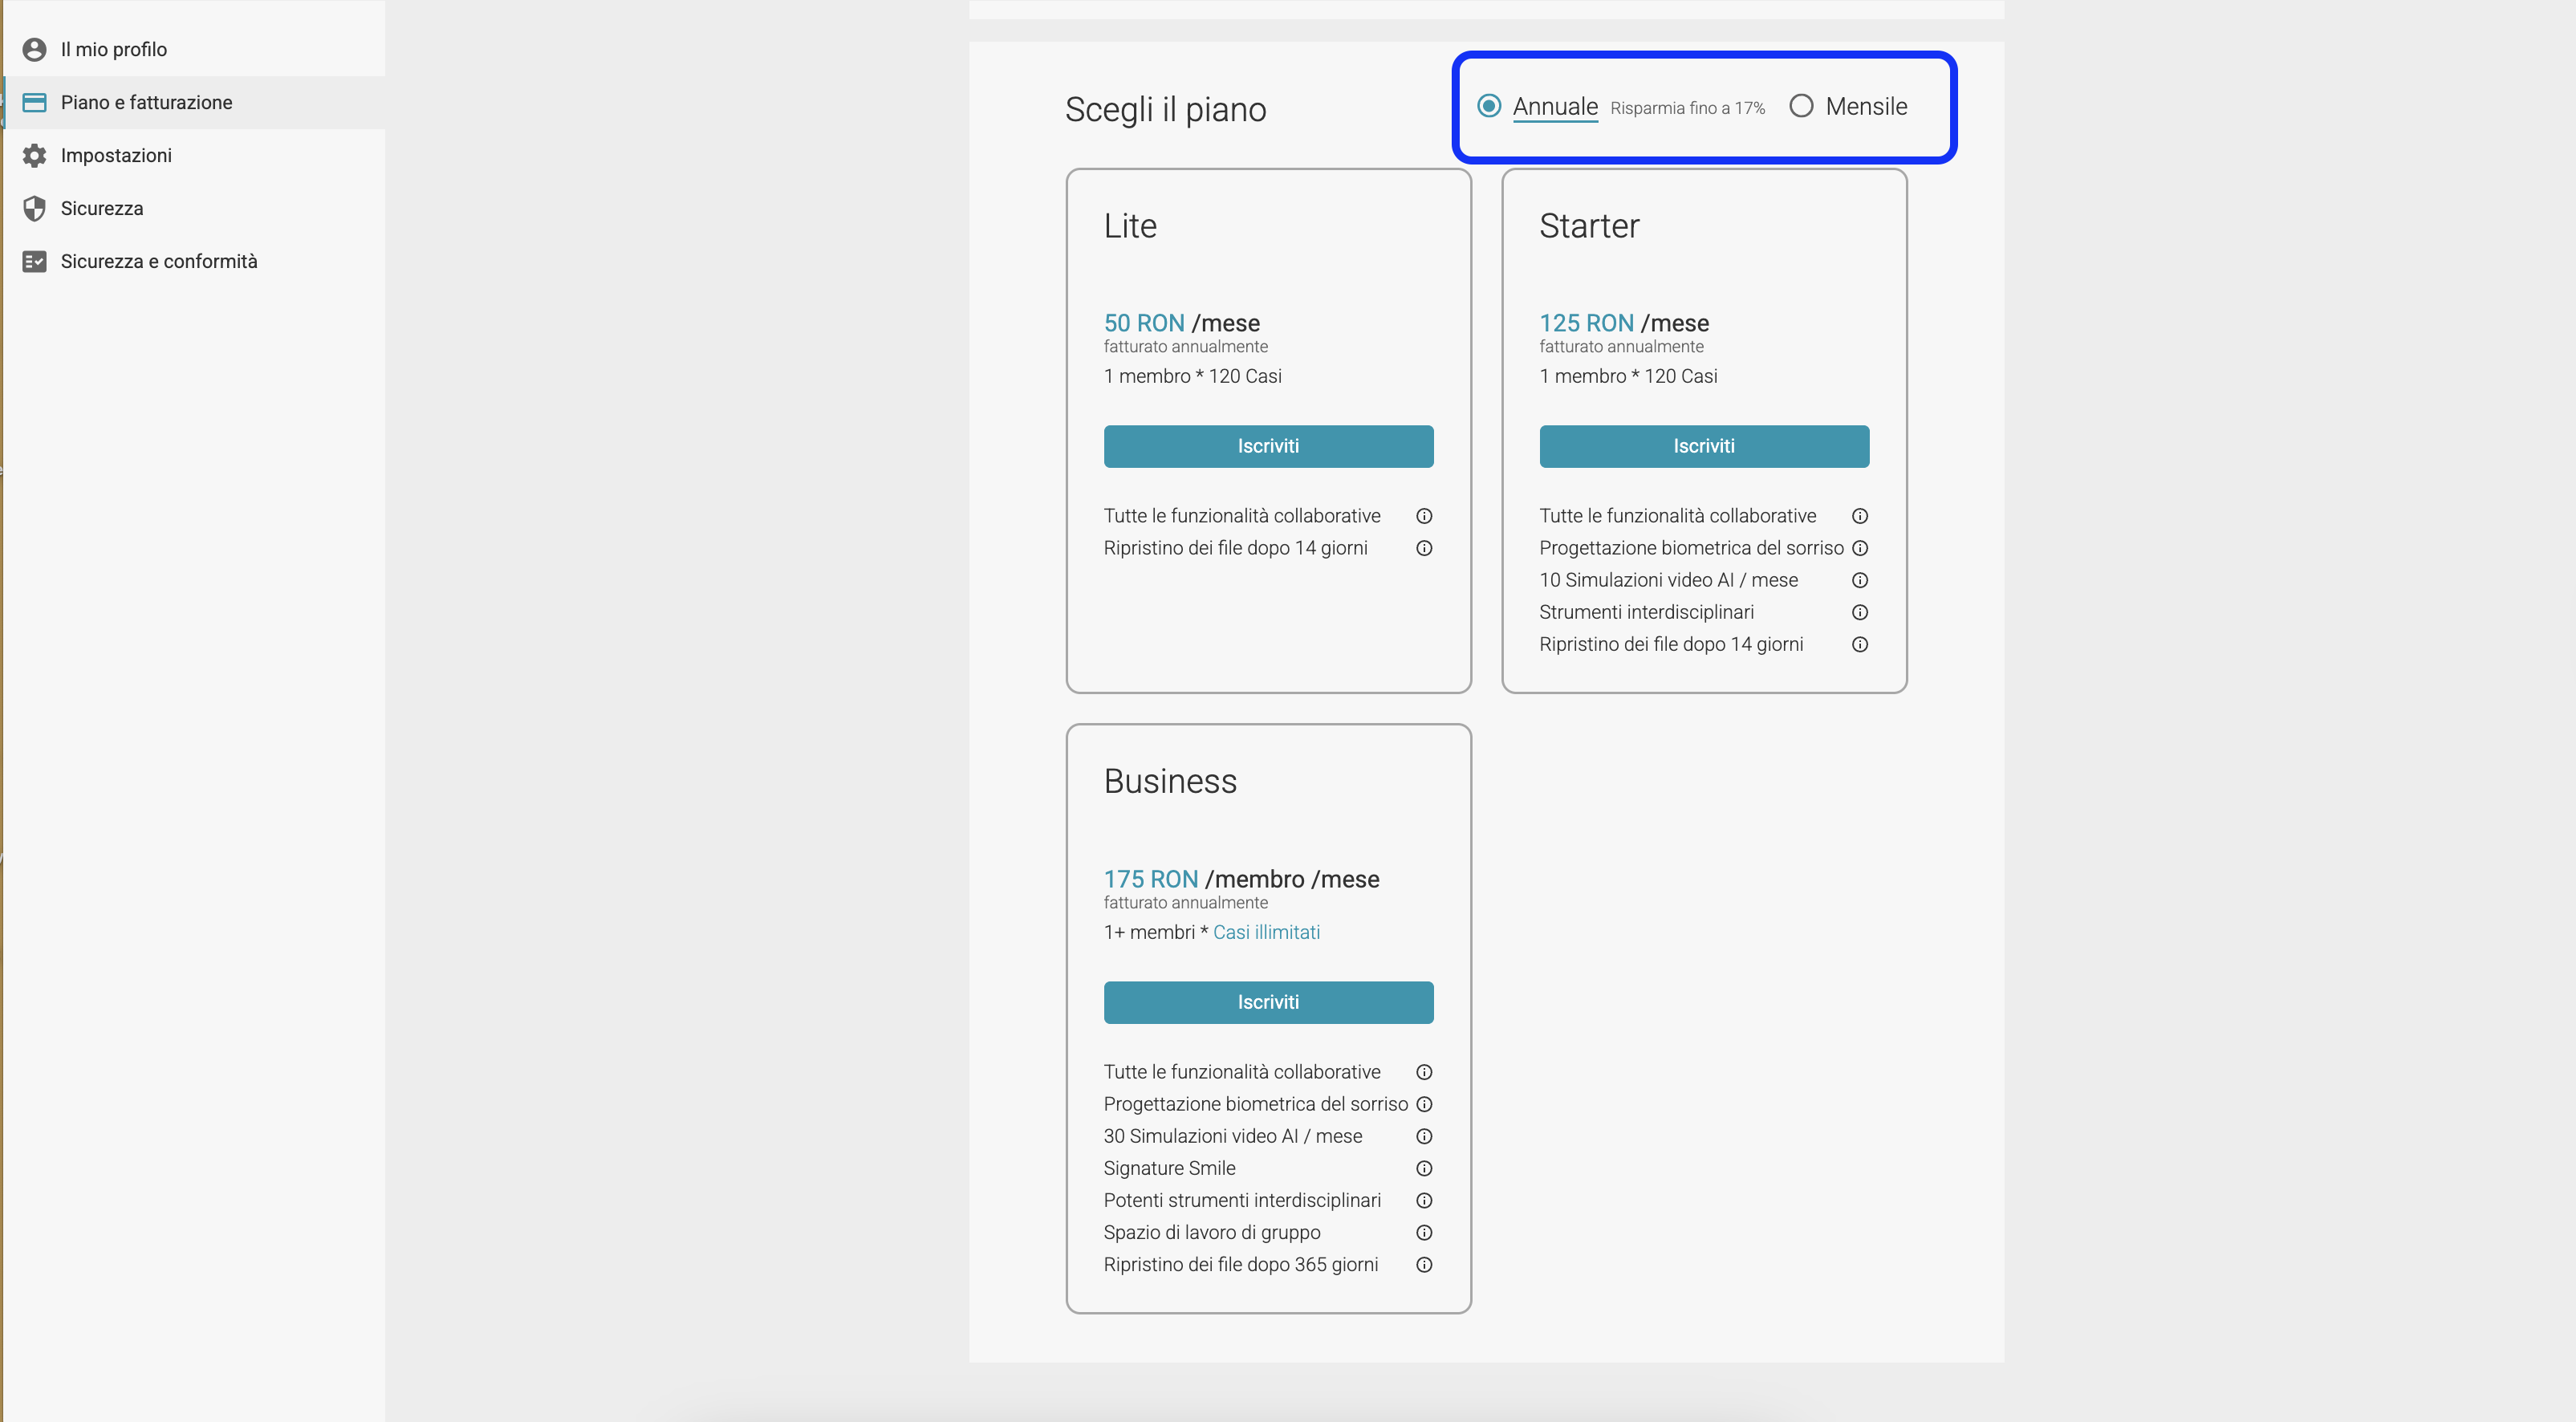Click info icon for Starter 10 Simulazioni video AI
Viewport: 2576px width, 1422px height.
tap(1859, 580)
